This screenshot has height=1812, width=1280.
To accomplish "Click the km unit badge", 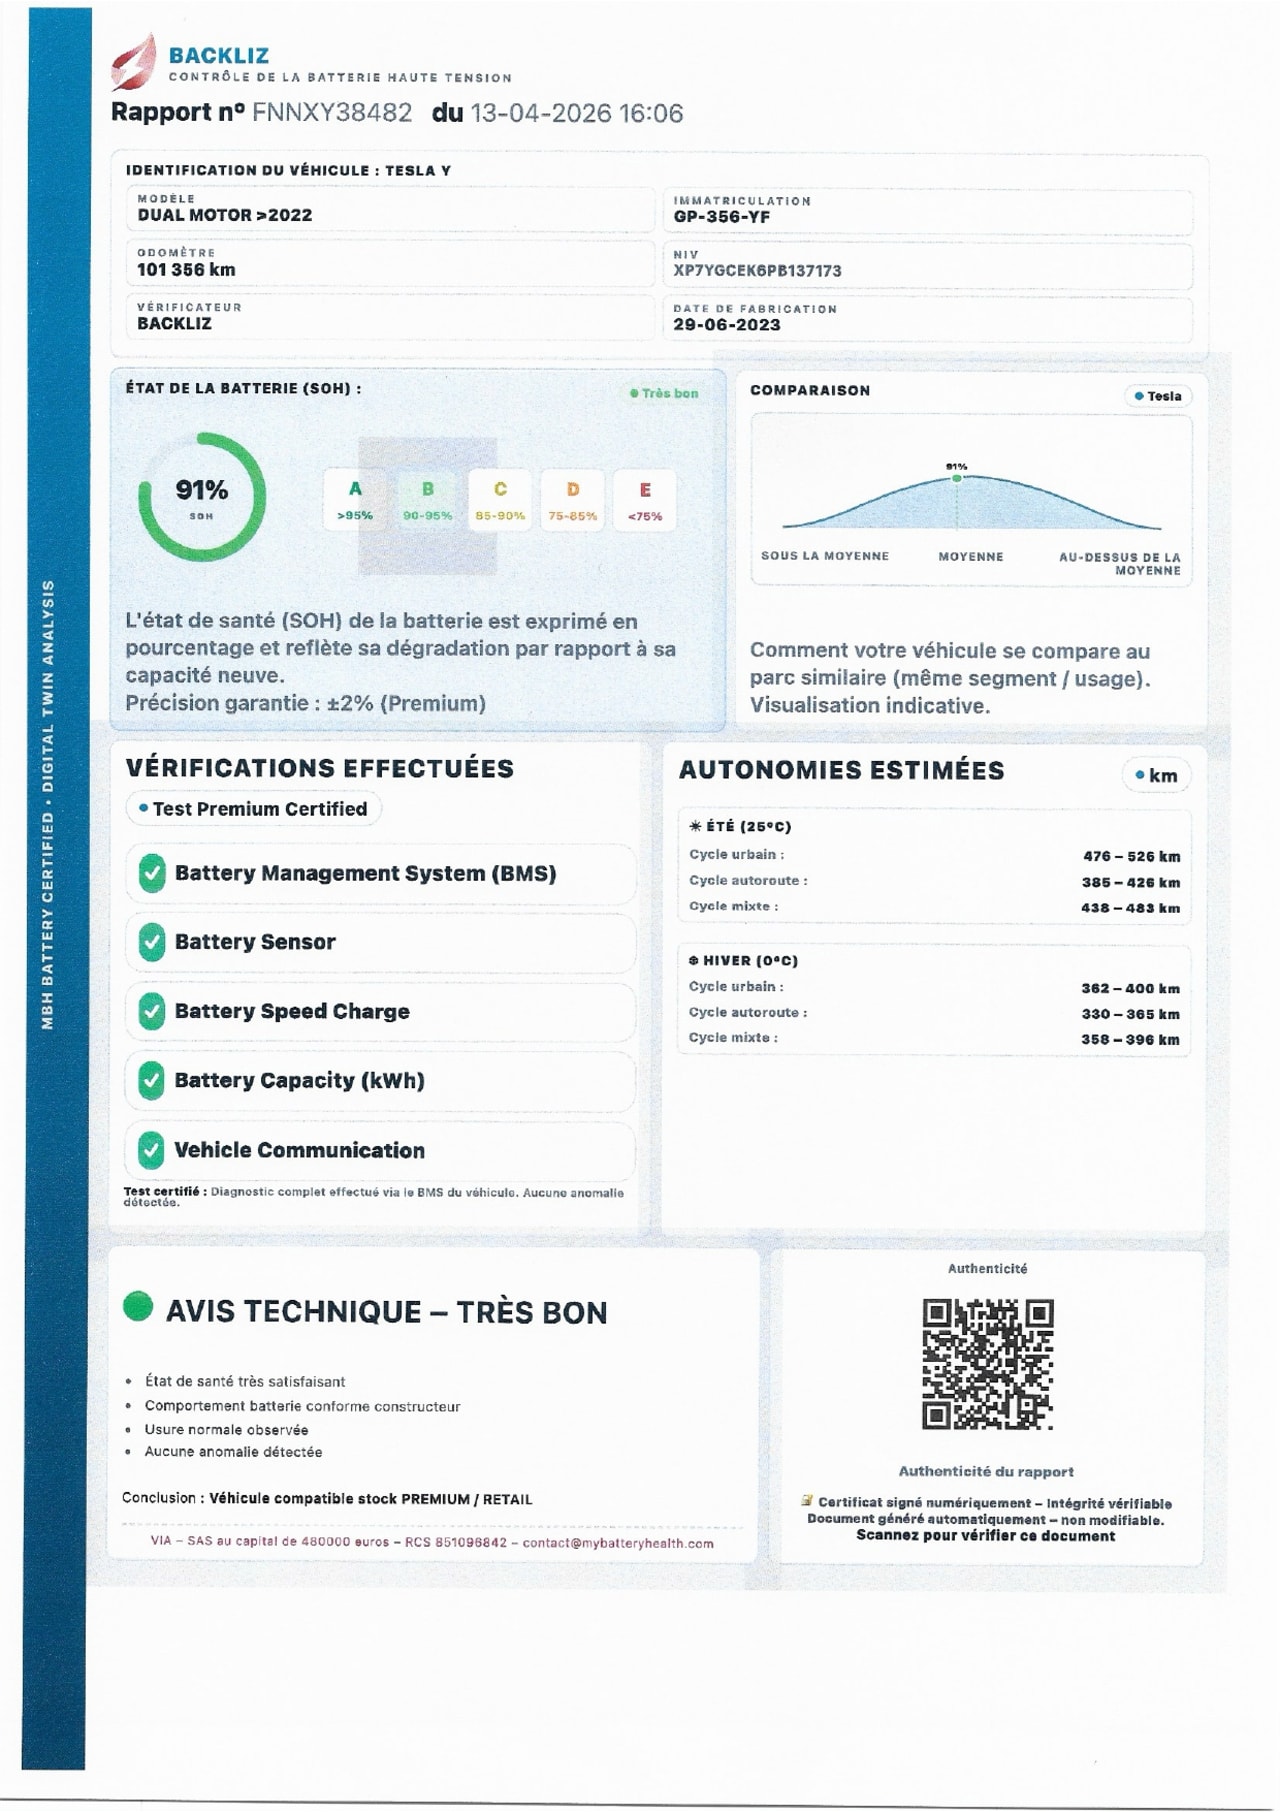I will [1156, 775].
